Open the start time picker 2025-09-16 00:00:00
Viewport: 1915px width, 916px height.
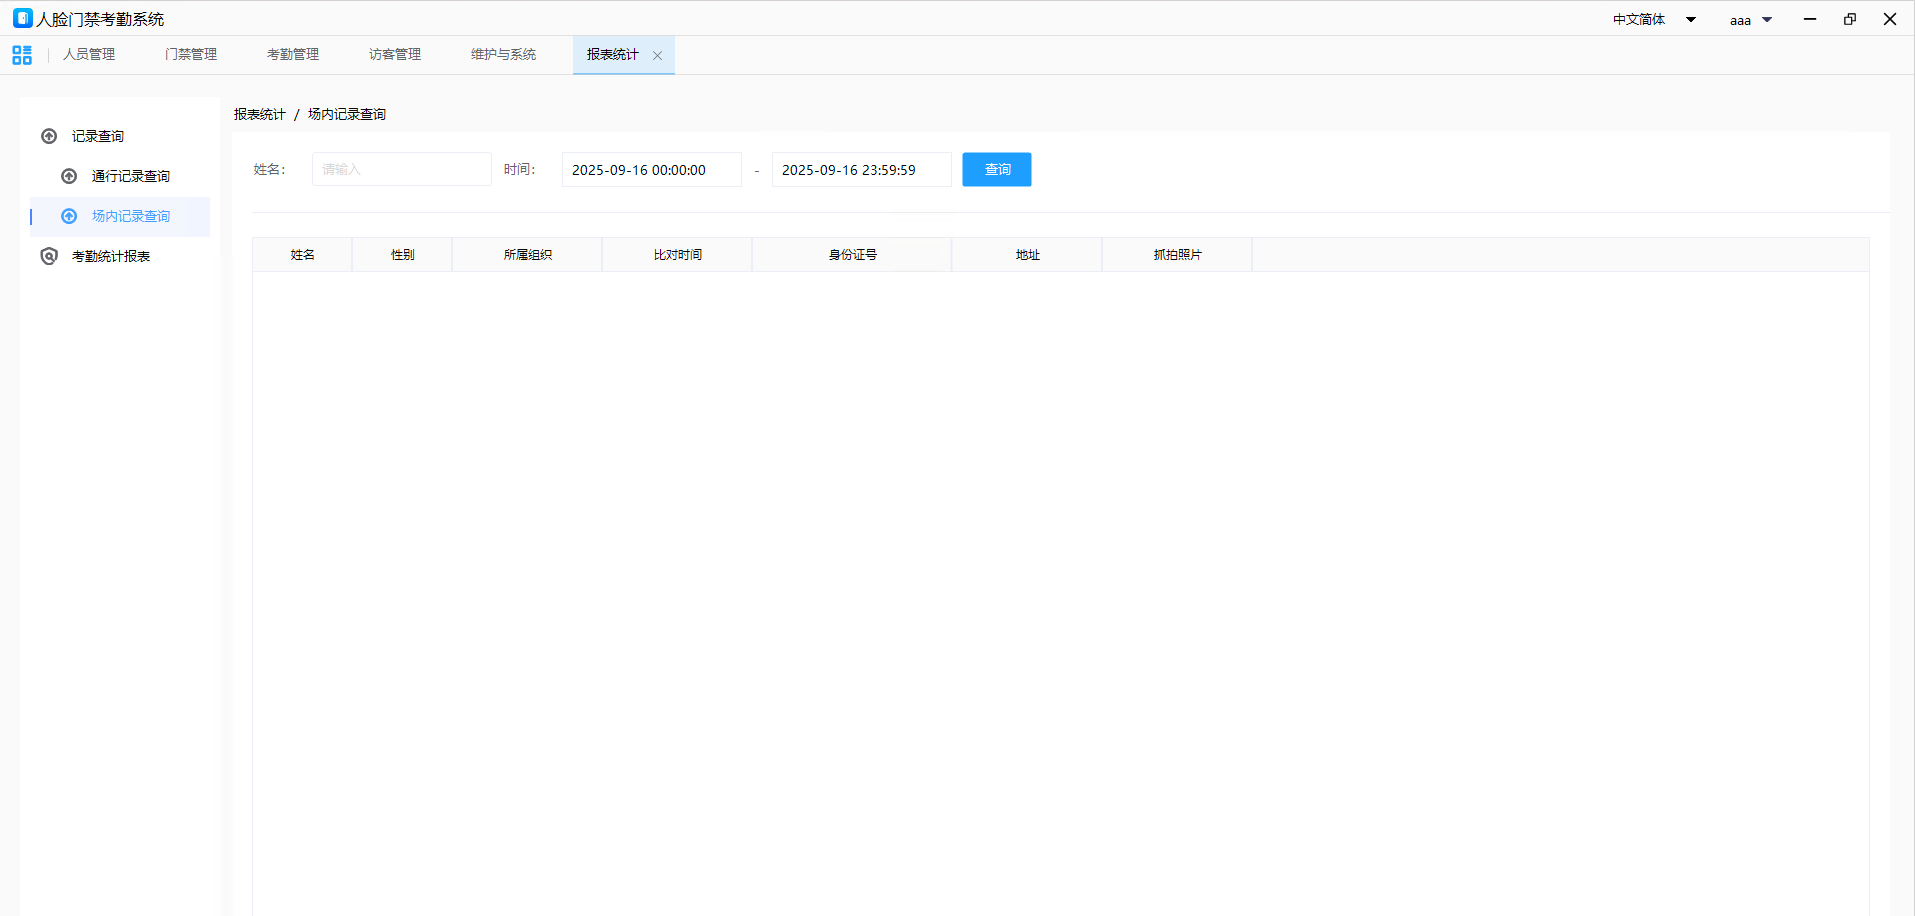tap(651, 170)
